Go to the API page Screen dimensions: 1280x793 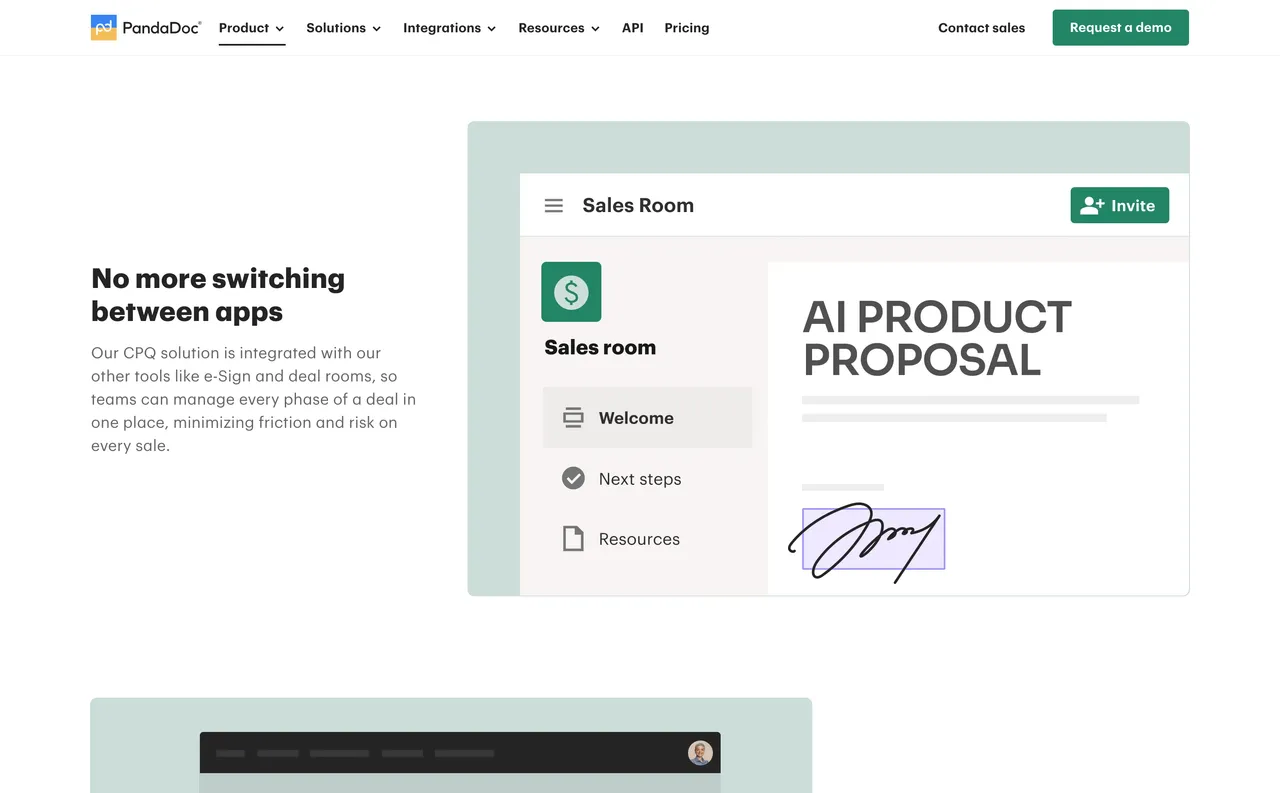tap(632, 28)
